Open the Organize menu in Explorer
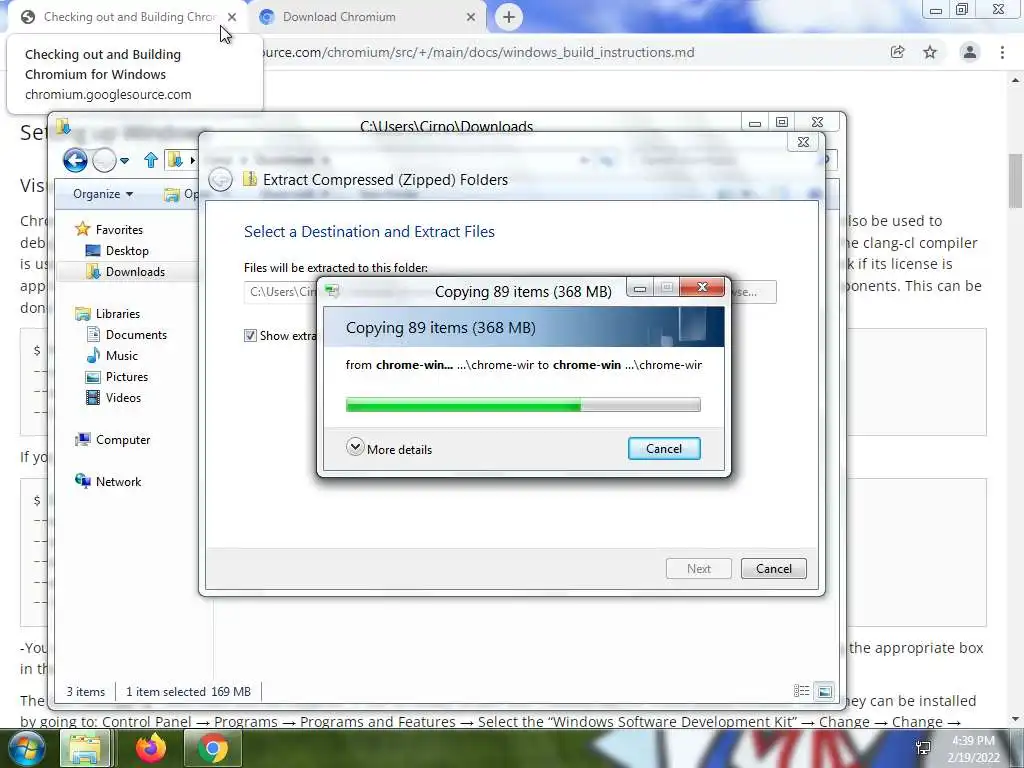This screenshot has width=1024, height=768. (x=103, y=194)
